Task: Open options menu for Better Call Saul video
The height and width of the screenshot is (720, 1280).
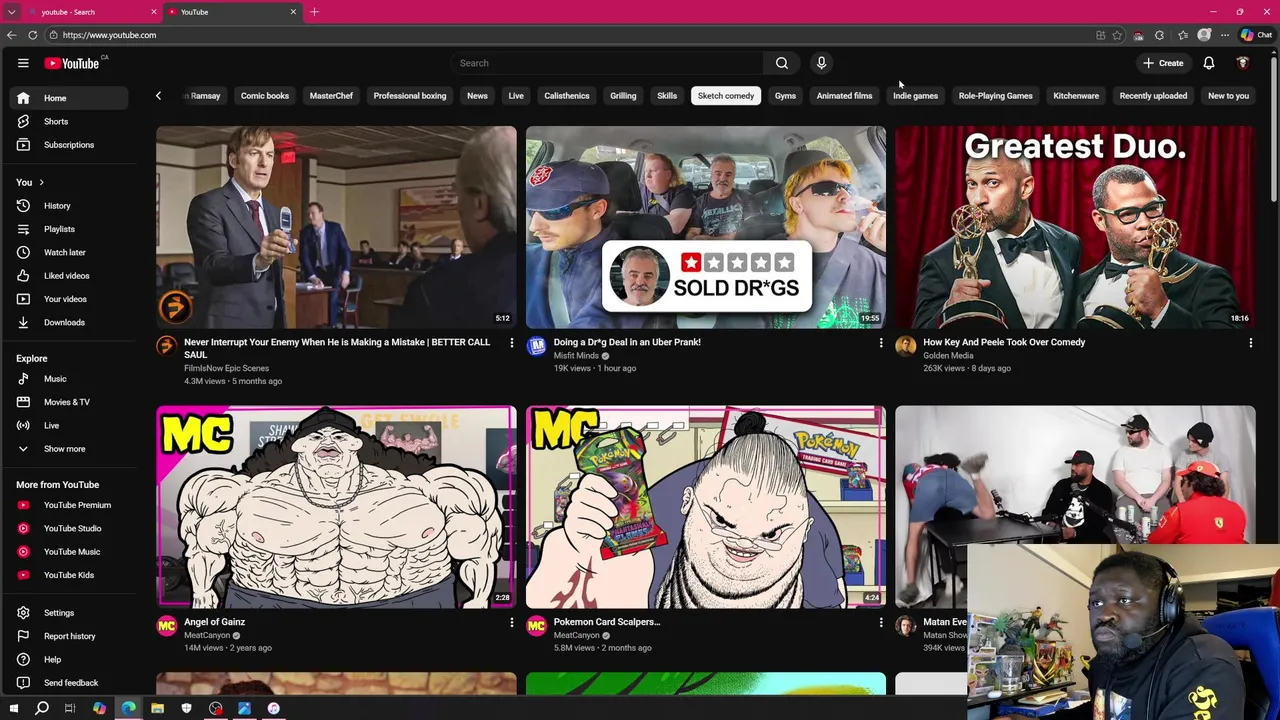Action: (511, 343)
